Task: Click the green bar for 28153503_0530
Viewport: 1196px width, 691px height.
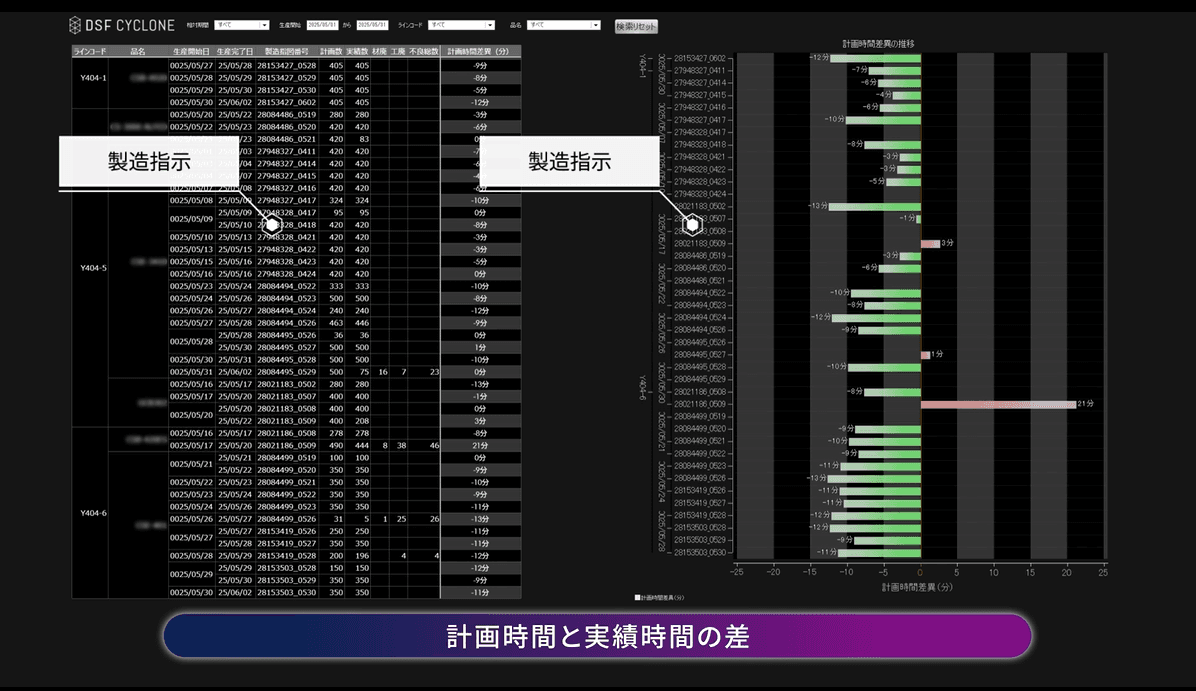Action: [879, 552]
